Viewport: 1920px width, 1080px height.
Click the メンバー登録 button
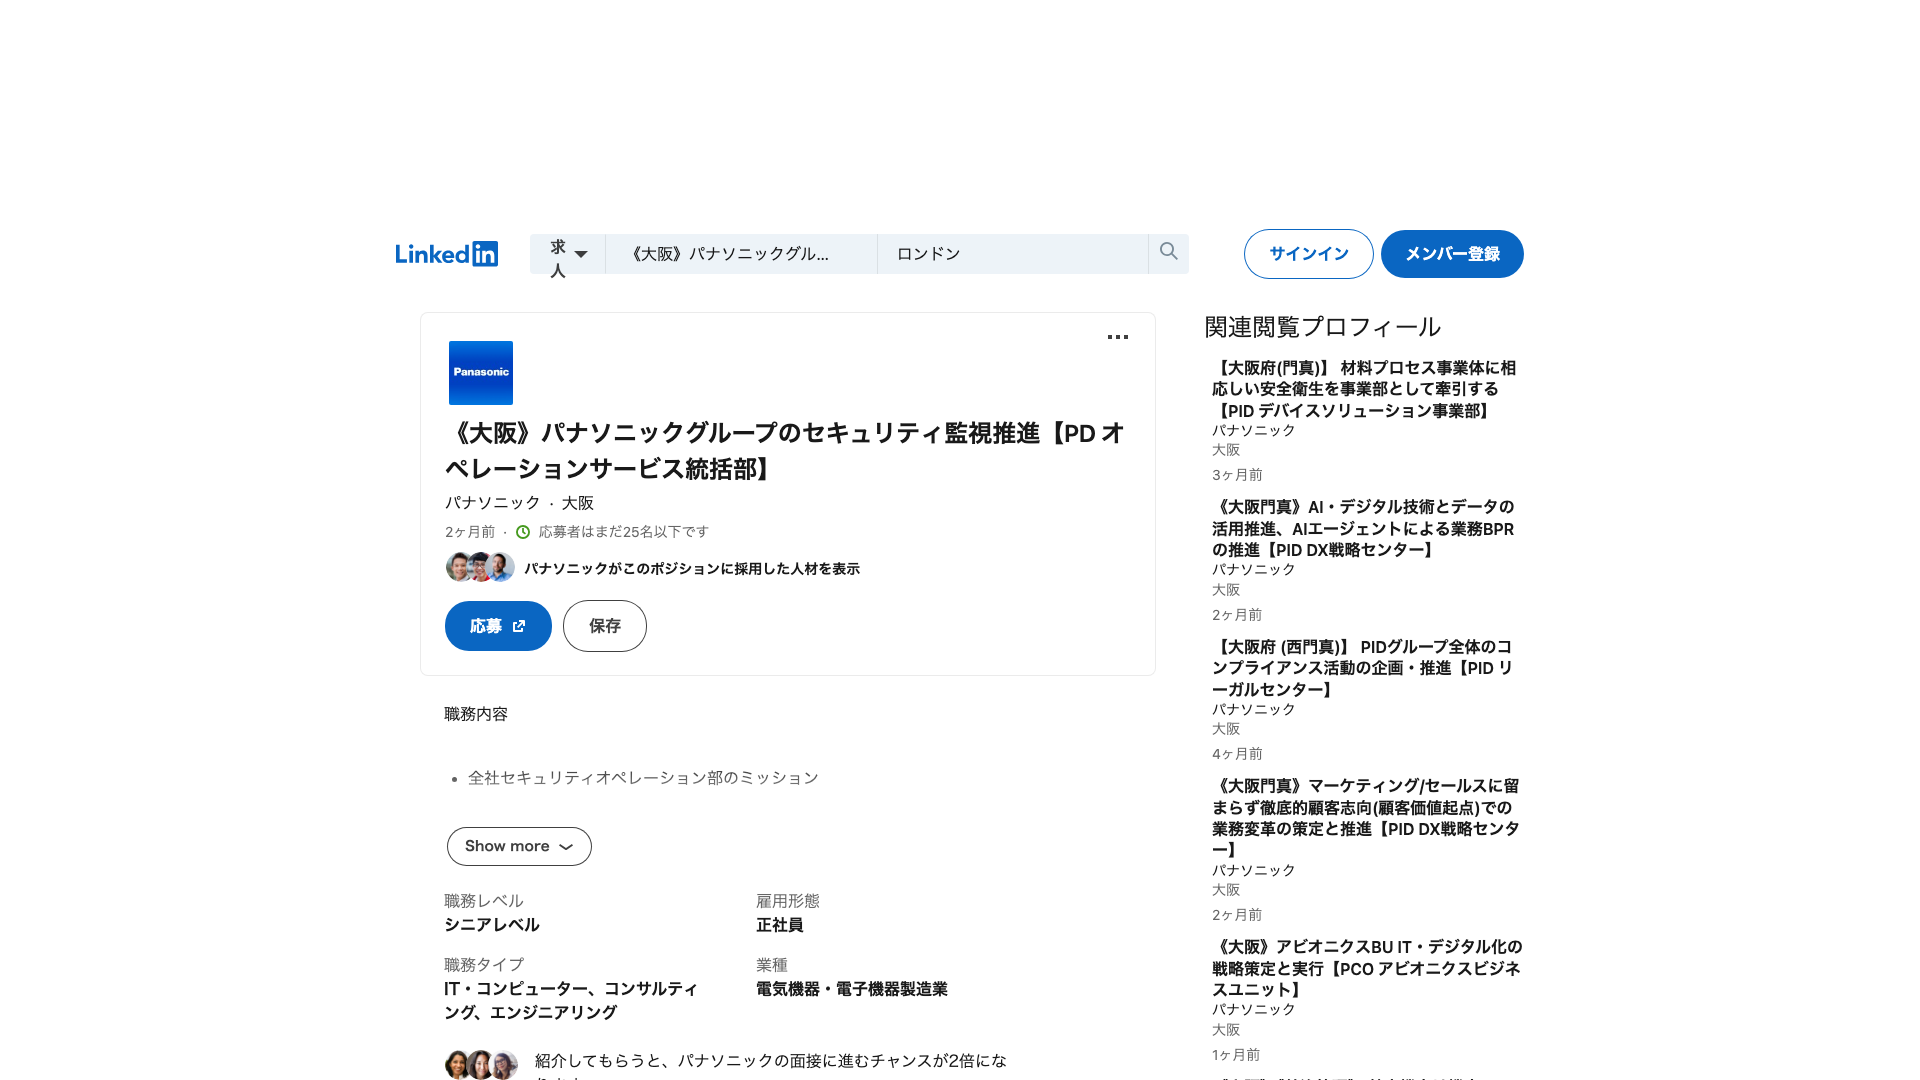pyautogui.click(x=1452, y=254)
